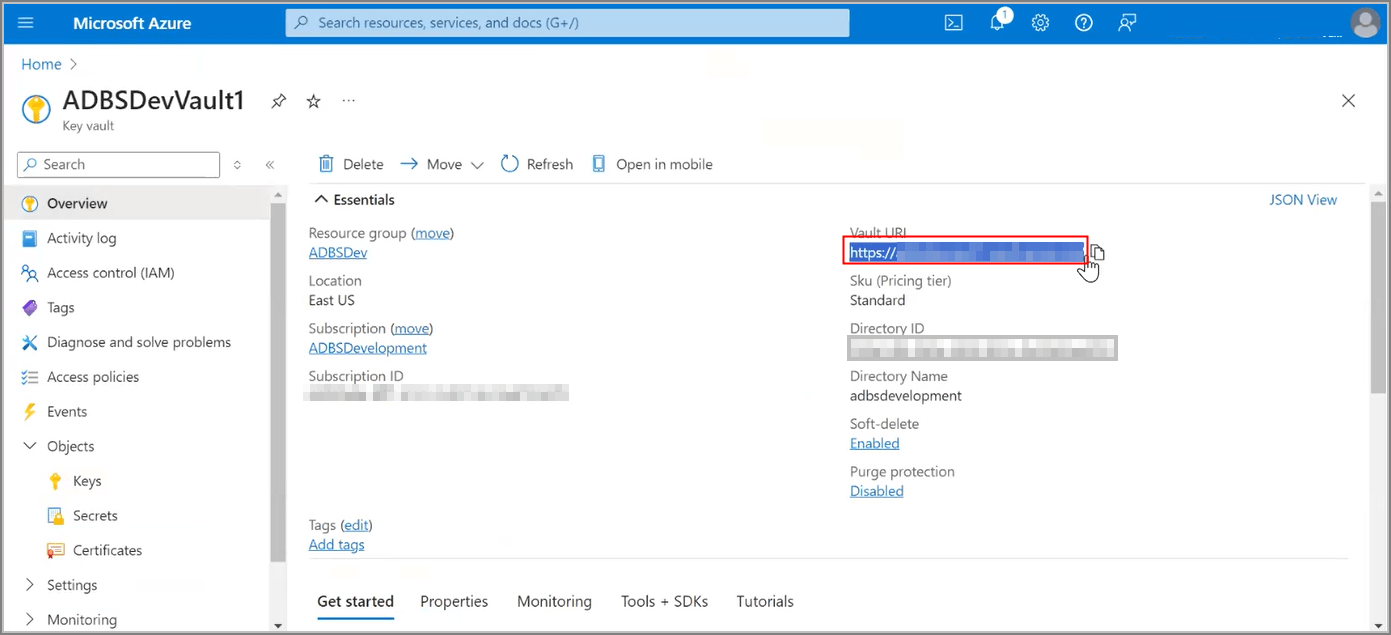
Task: Open Keys under Objects
Action: click(85, 480)
